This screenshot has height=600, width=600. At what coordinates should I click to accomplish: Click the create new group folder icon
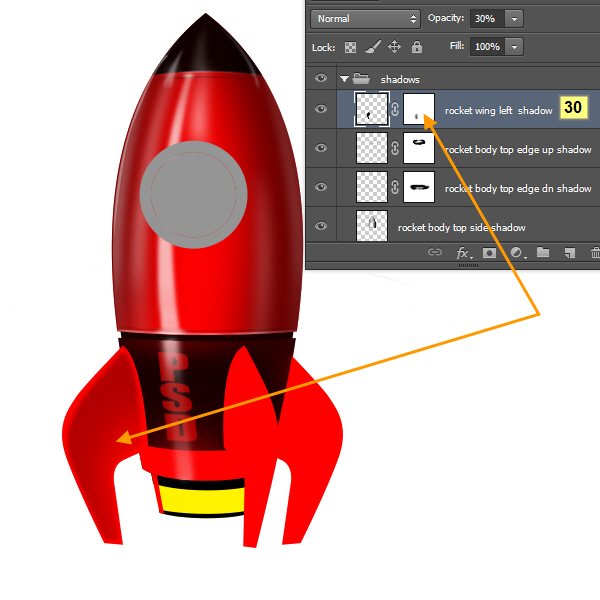click(542, 253)
